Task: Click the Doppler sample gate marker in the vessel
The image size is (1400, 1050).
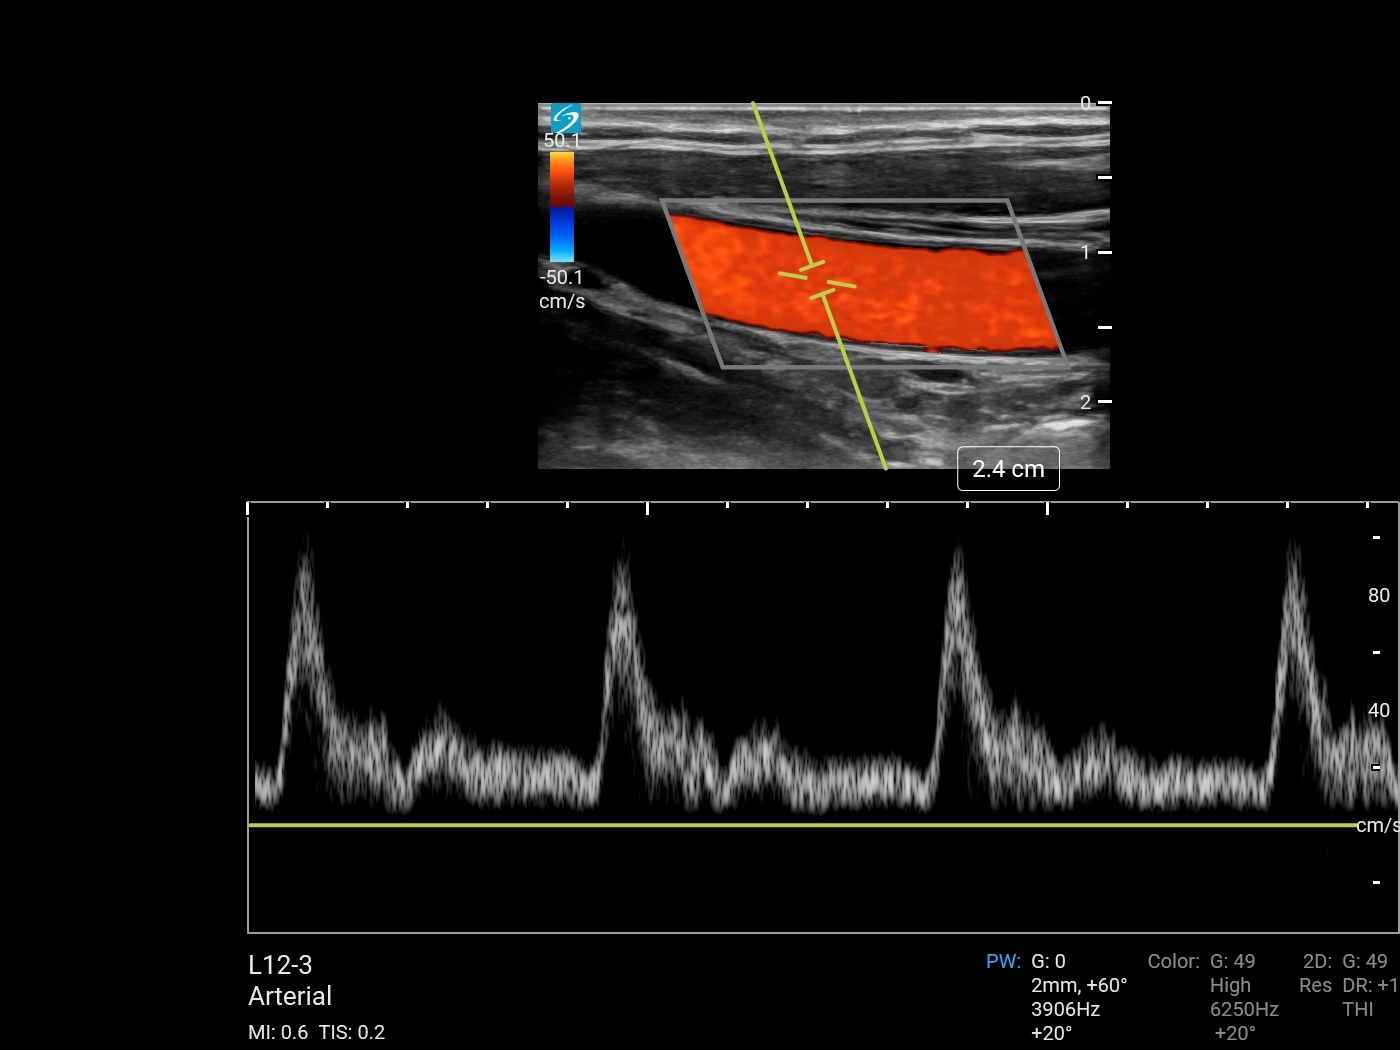Action: point(817,280)
